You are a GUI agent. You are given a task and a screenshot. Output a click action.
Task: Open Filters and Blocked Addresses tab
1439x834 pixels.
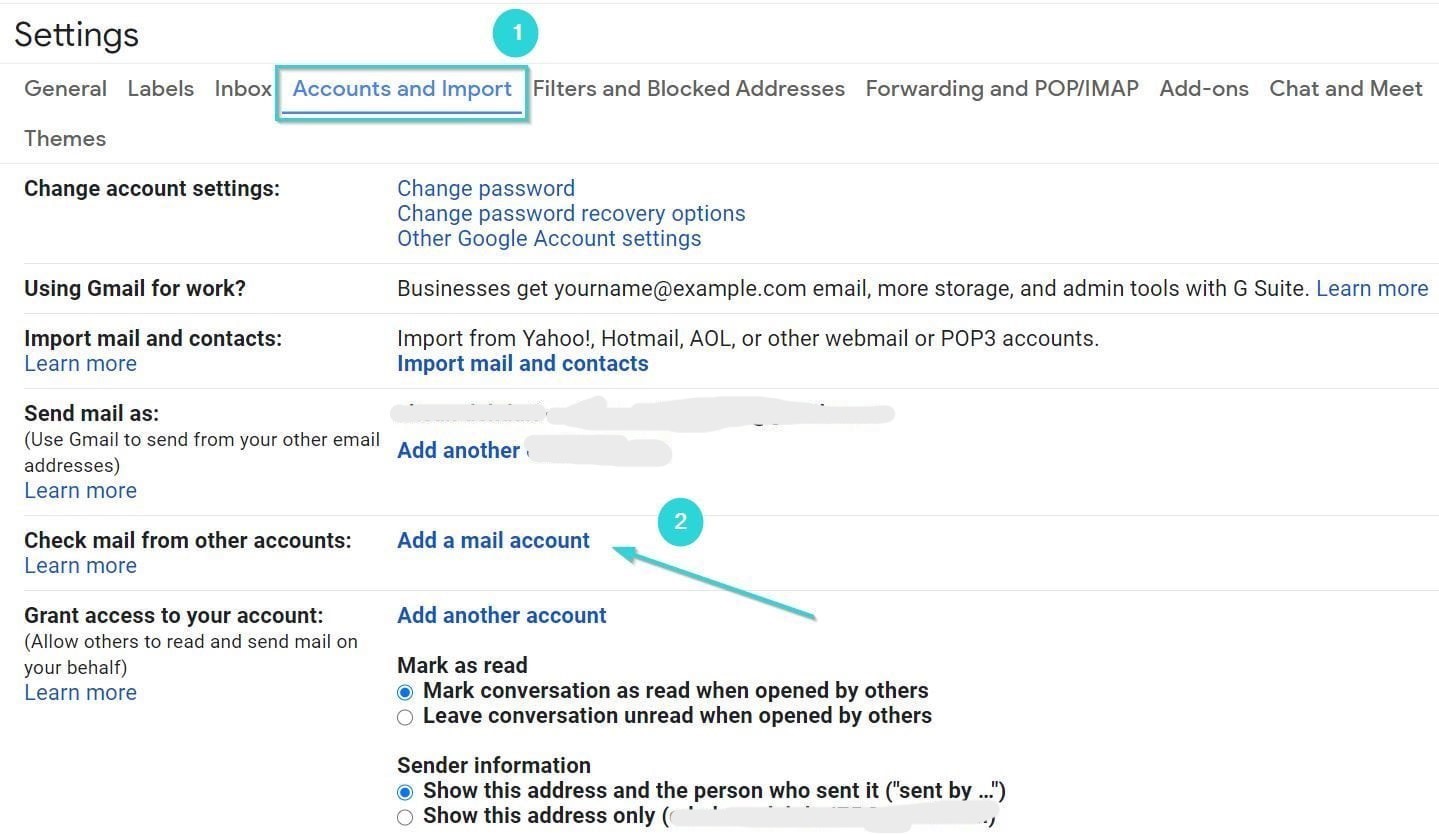[x=688, y=89]
